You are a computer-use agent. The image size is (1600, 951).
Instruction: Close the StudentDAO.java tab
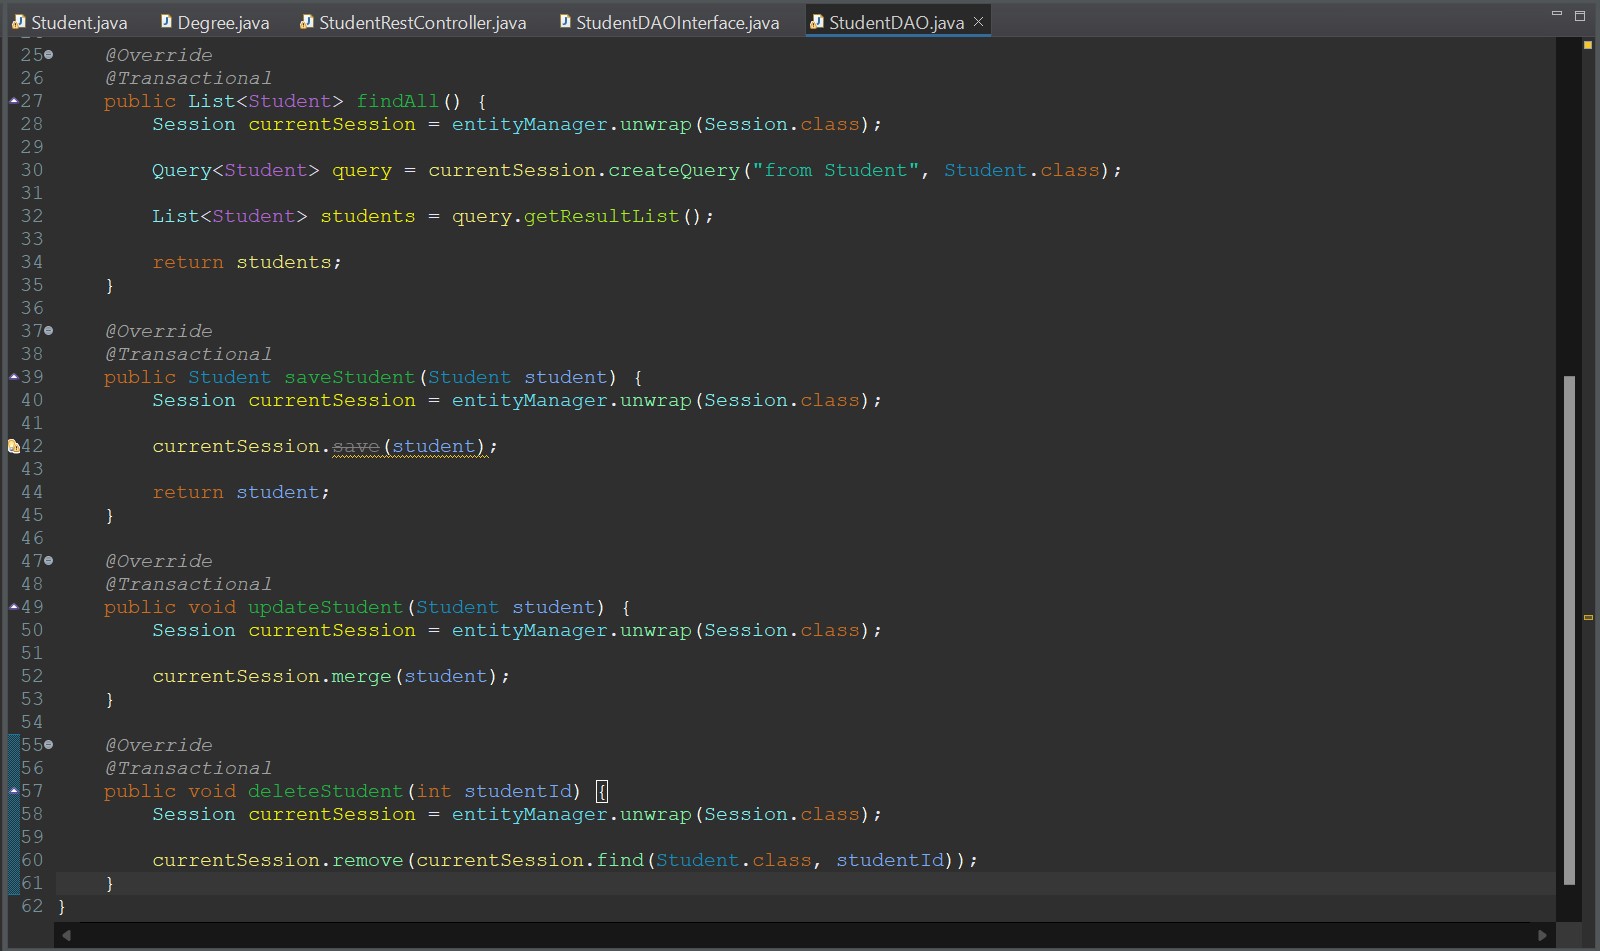[978, 21]
